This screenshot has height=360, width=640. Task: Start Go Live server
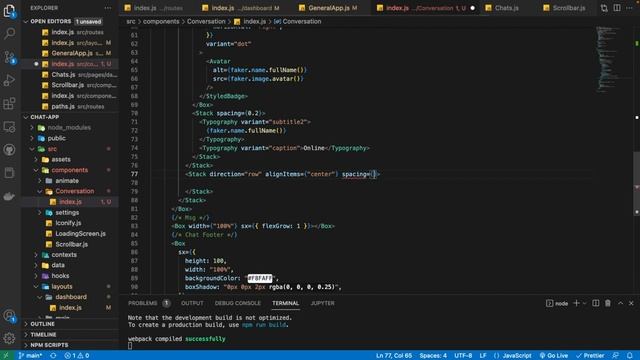554,356
